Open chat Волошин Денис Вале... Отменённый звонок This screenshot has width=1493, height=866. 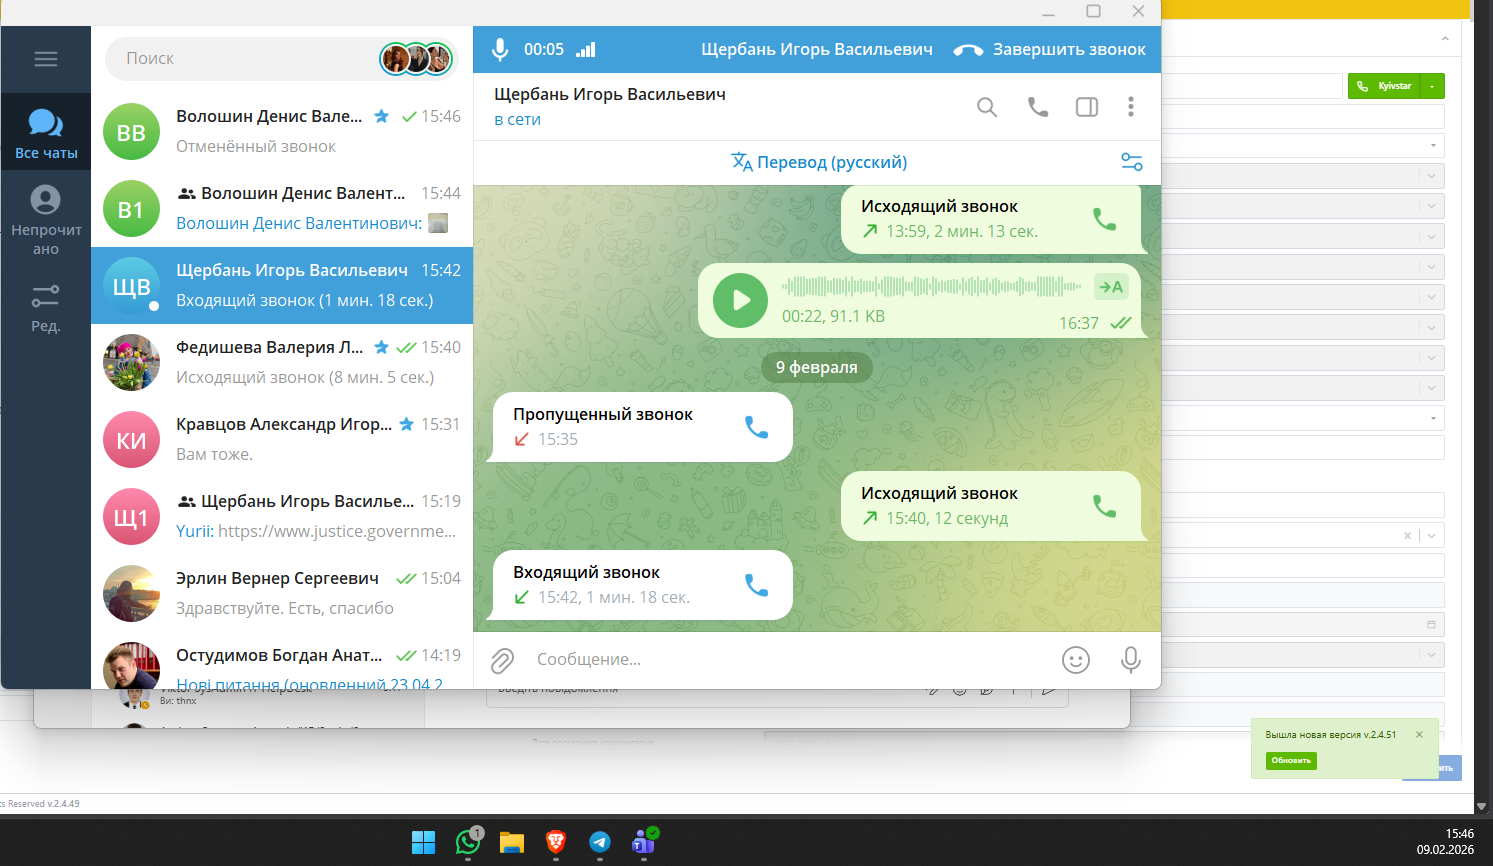(282, 132)
